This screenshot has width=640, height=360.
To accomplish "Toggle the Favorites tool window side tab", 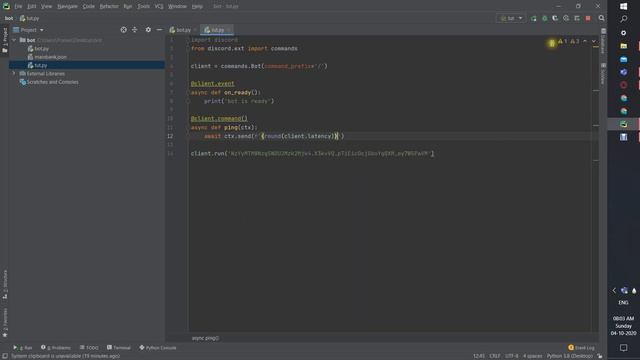I will tap(5, 322).
